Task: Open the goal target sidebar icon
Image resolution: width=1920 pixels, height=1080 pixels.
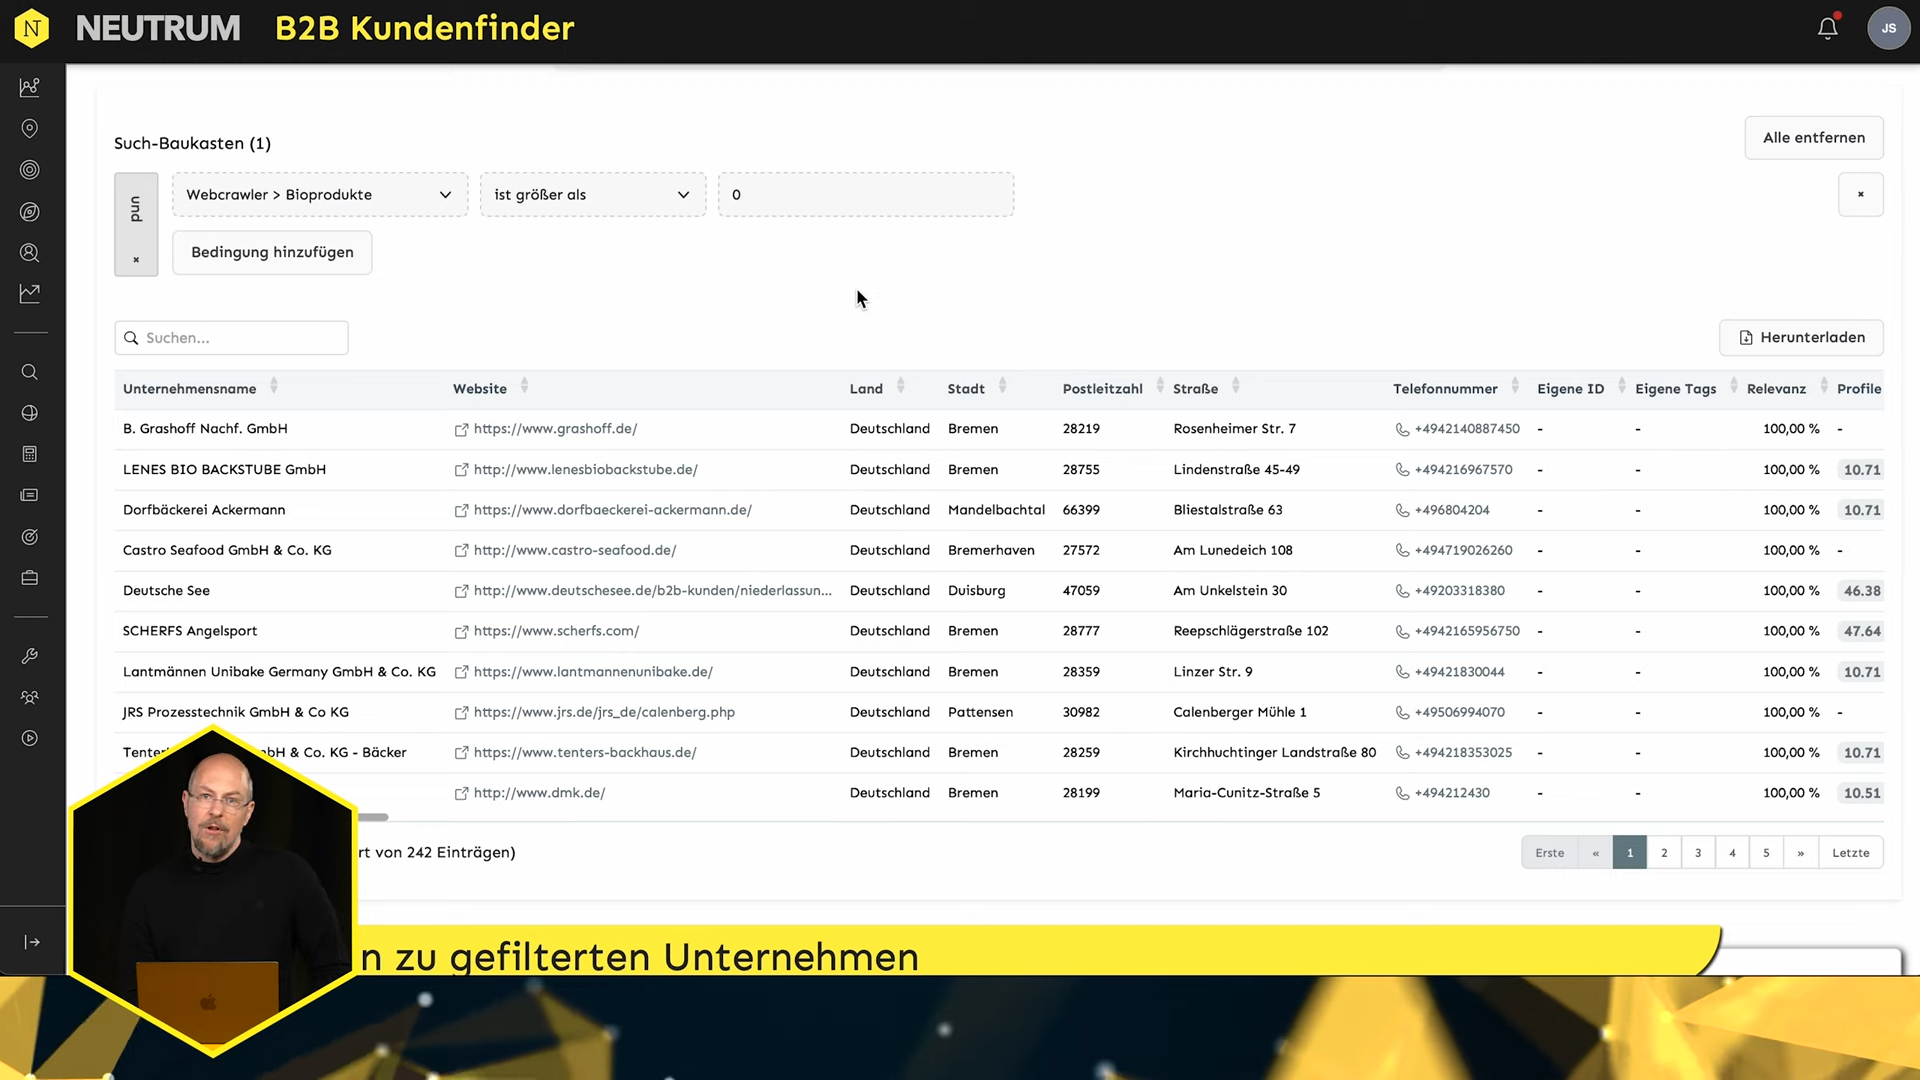Action: [x=30, y=537]
